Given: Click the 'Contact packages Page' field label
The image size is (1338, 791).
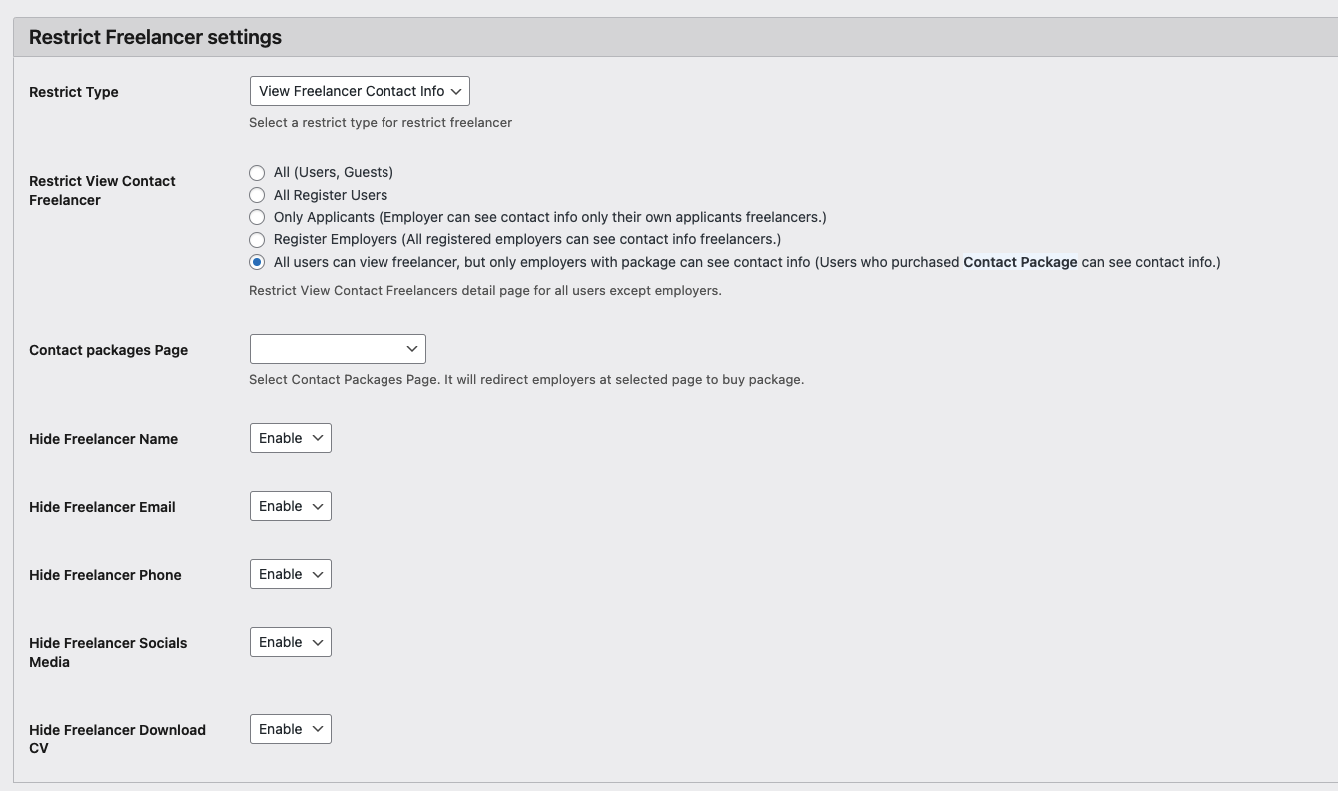Looking at the screenshot, I should pos(108,350).
